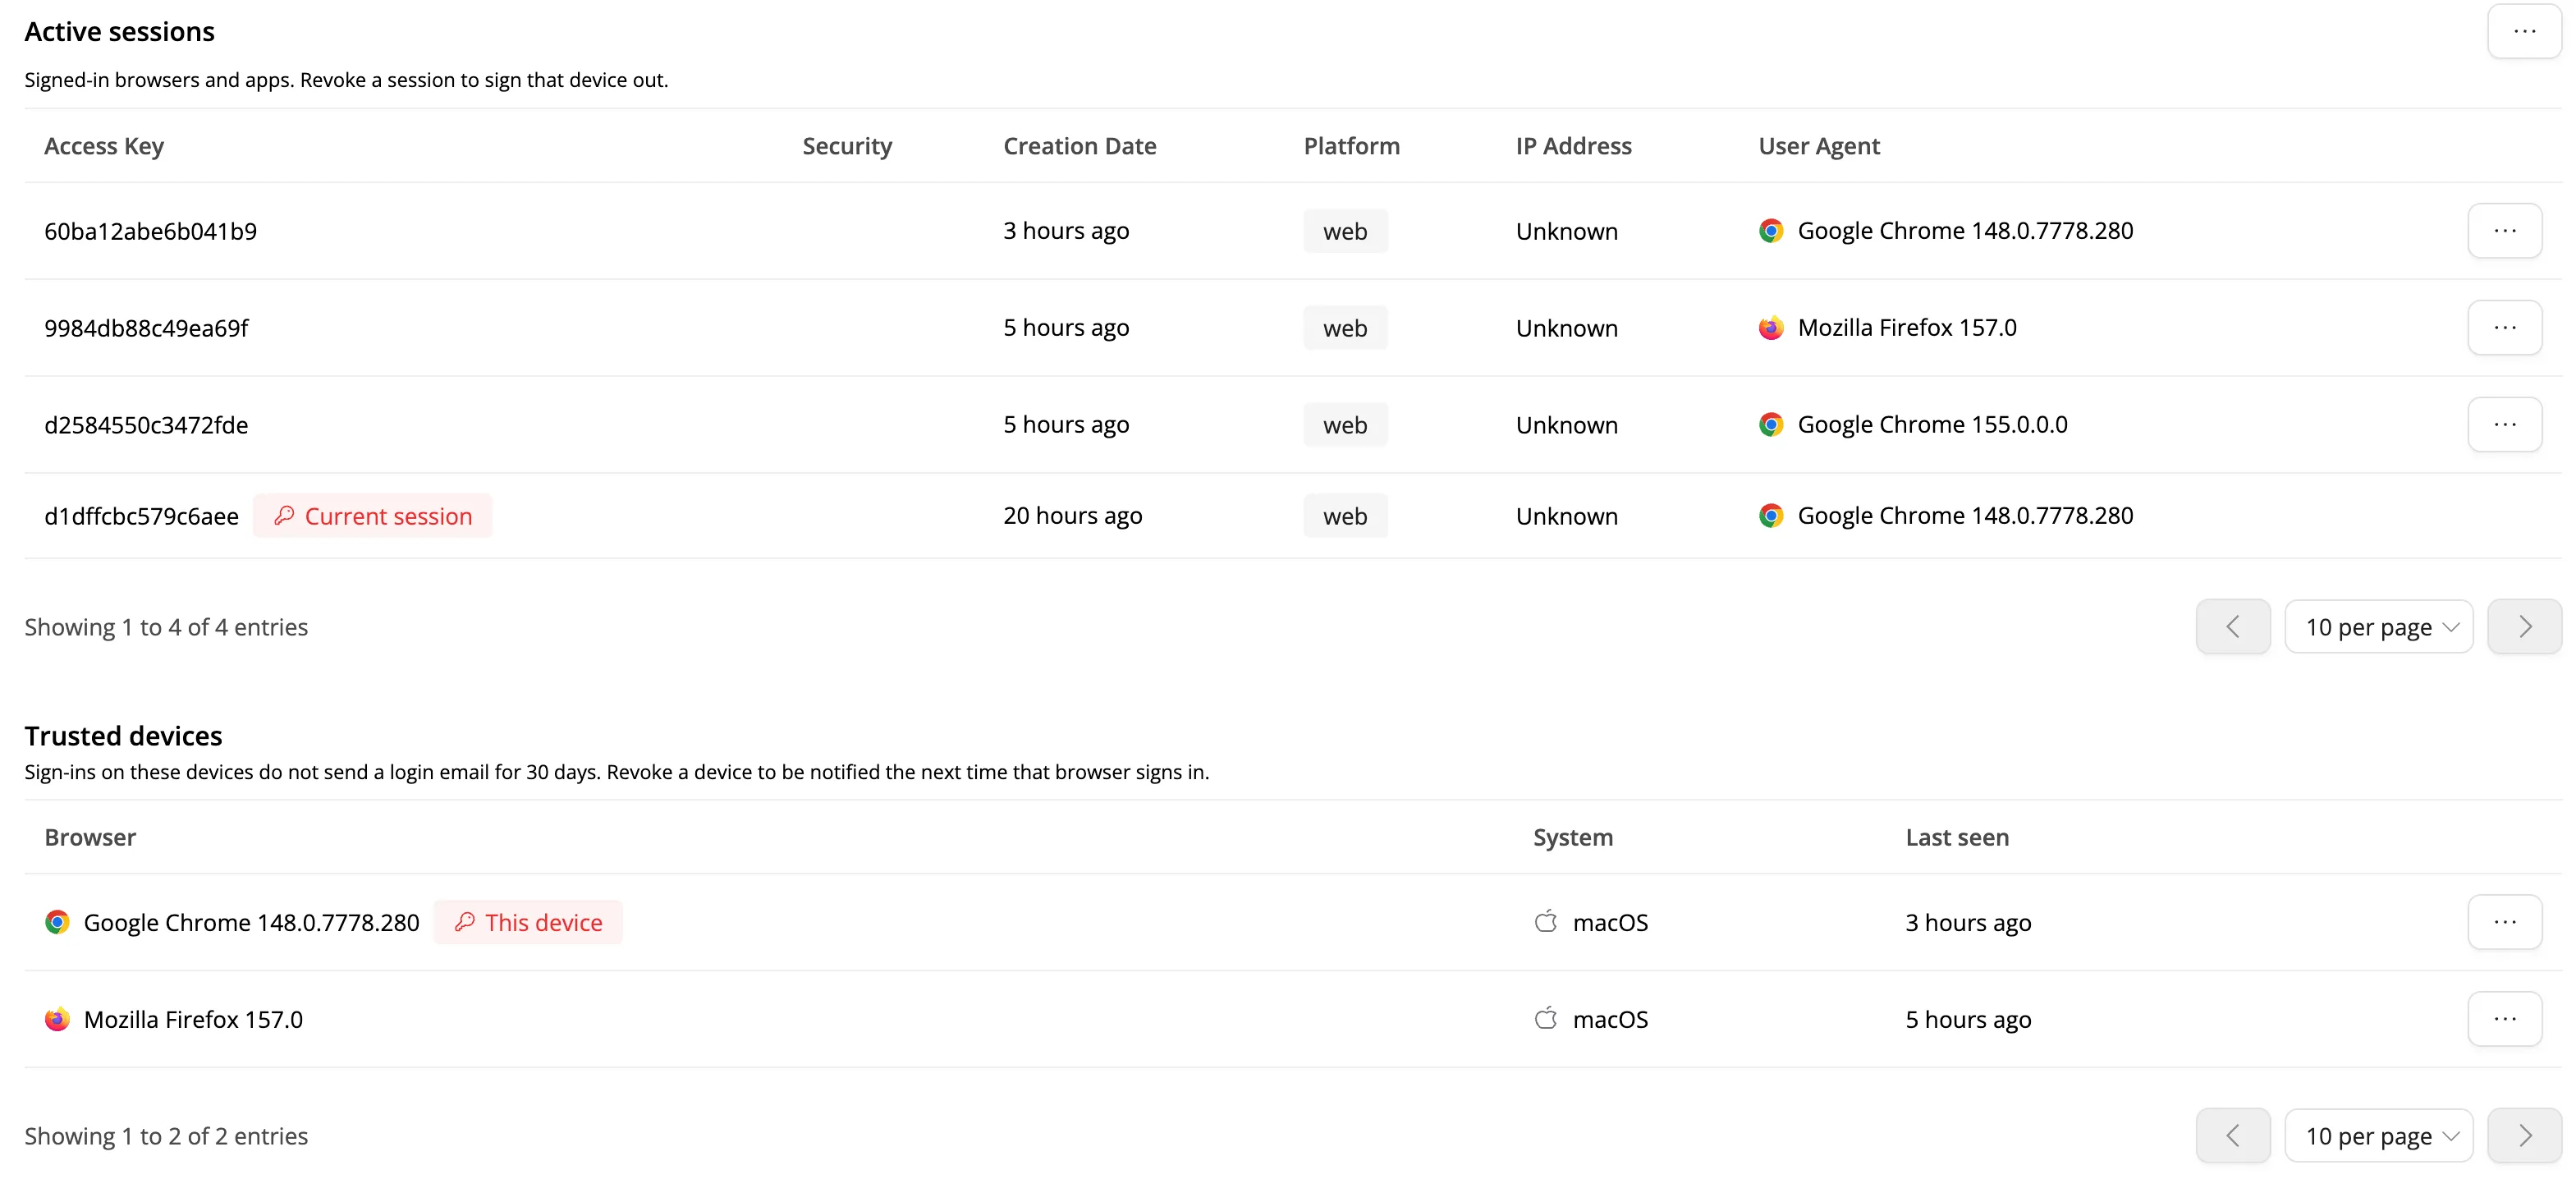
Task: Go to previous page of Active sessions
Action: 2233,627
